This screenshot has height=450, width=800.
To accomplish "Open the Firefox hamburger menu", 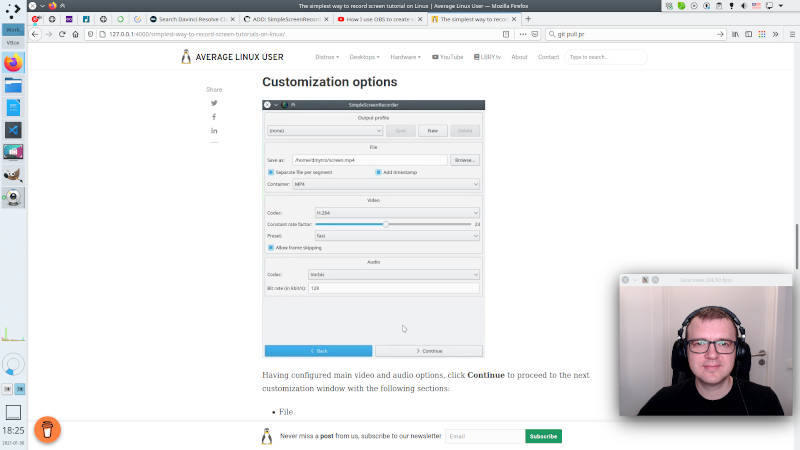I will pos(792,34).
